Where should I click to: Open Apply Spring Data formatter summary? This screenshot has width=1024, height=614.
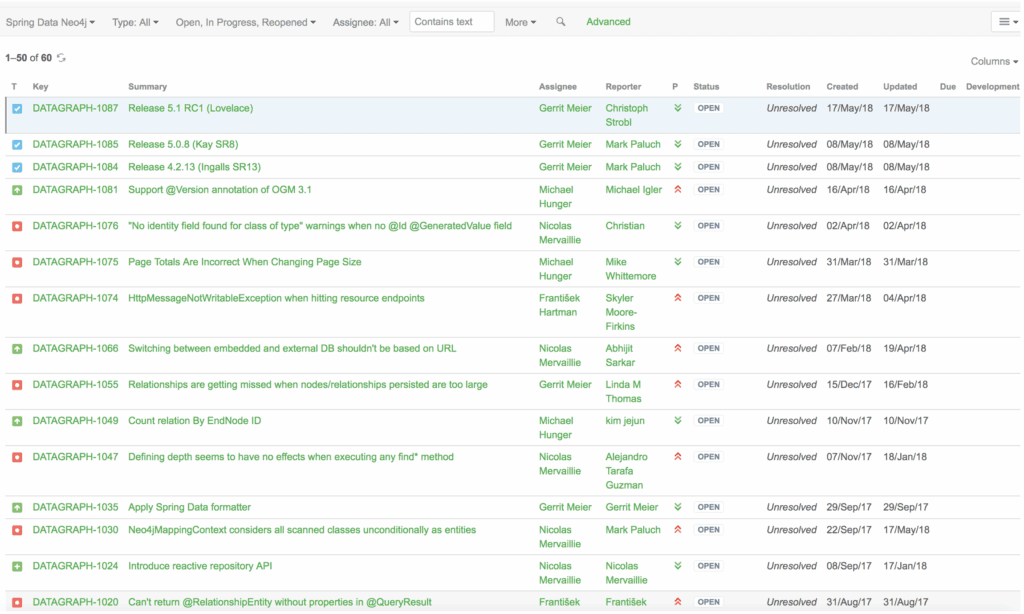pos(189,508)
